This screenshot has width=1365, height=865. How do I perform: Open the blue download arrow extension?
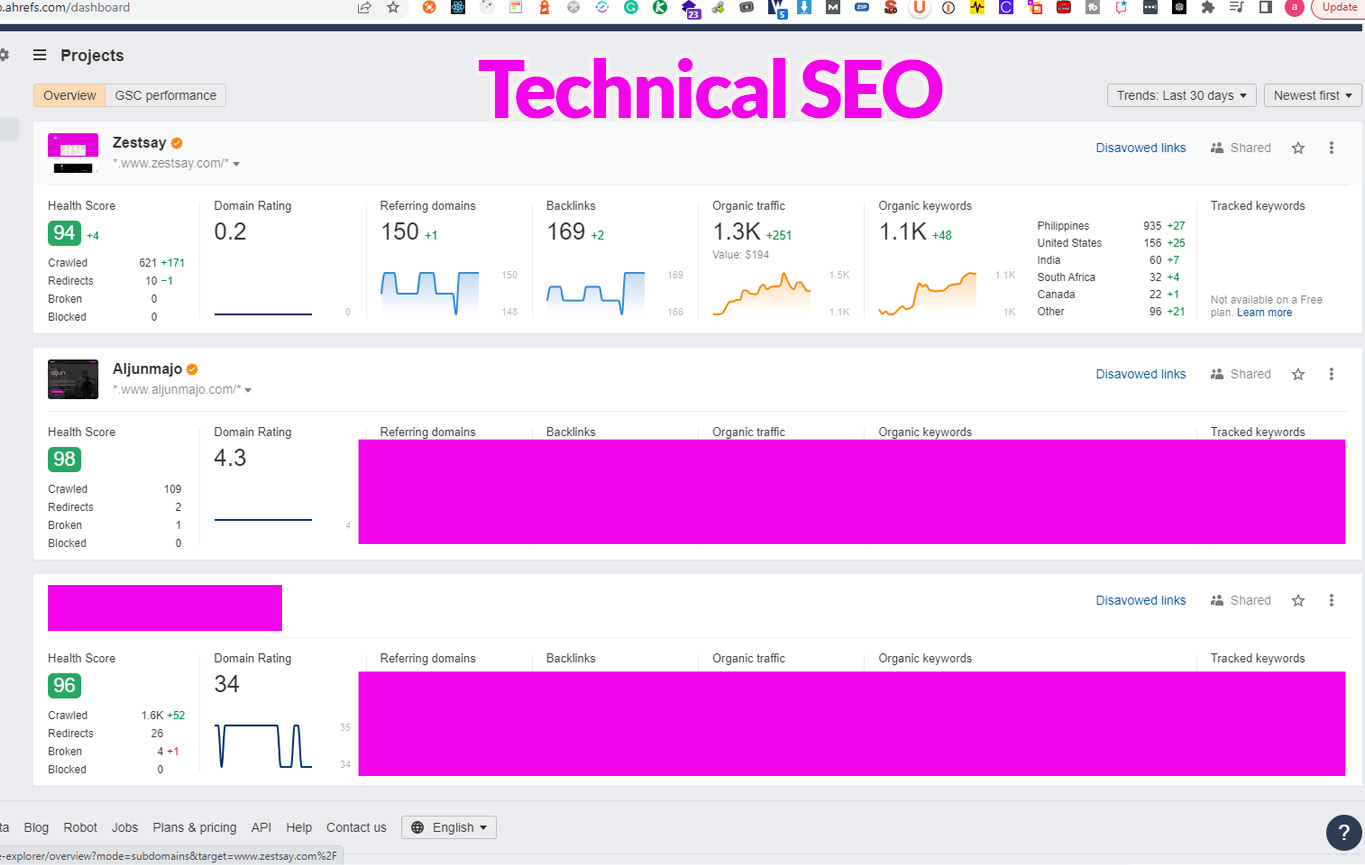tap(804, 7)
